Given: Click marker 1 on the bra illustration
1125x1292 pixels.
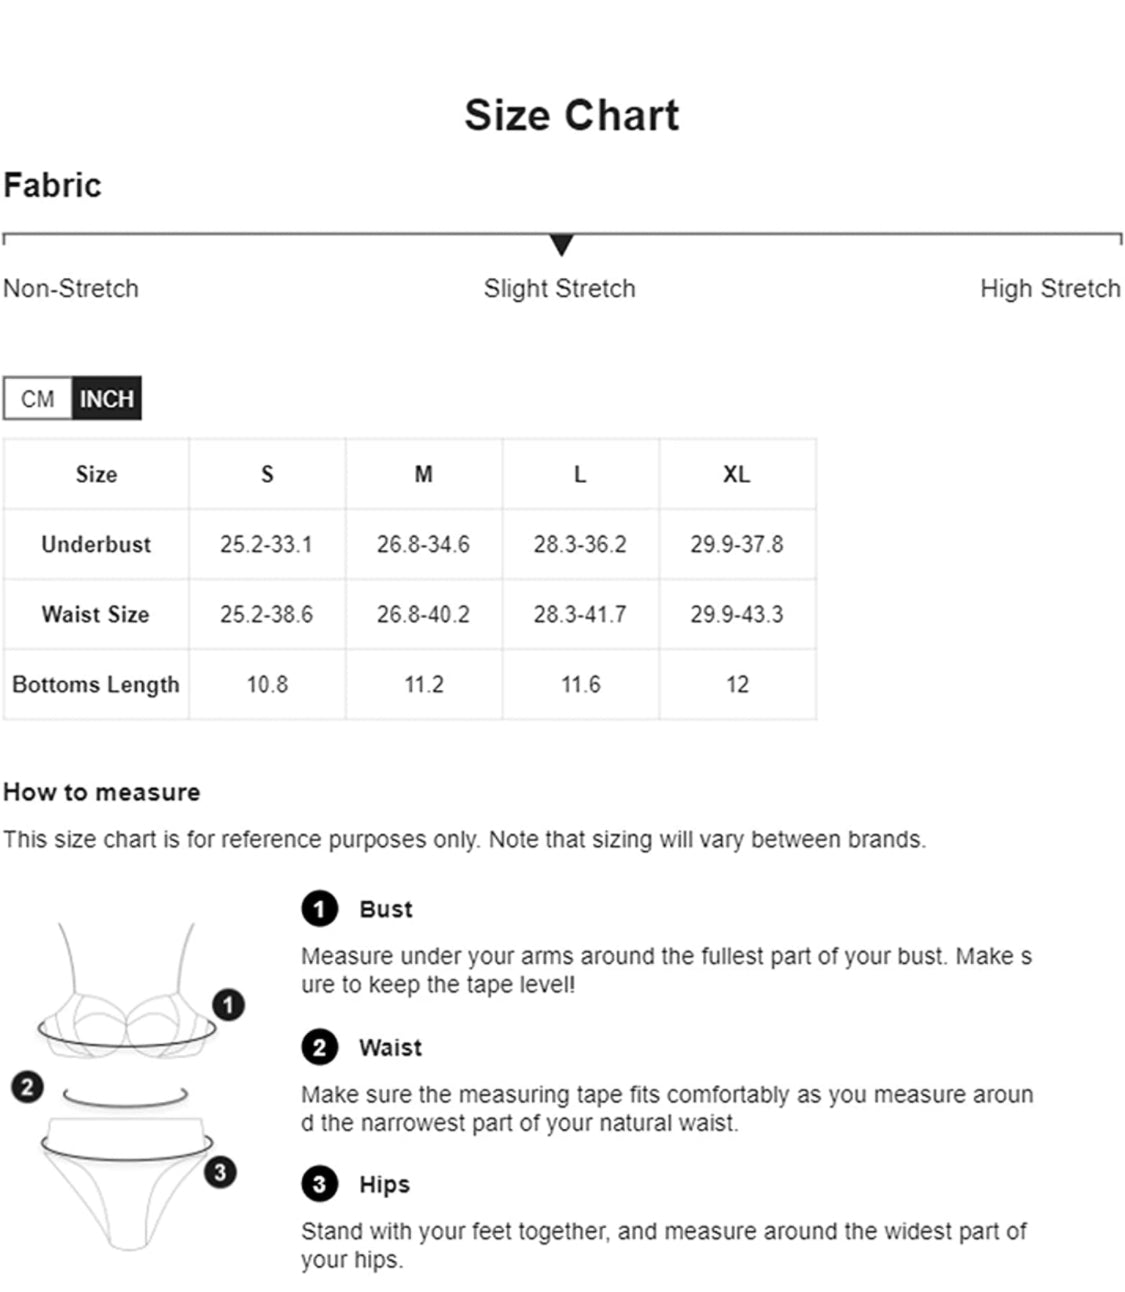Looking at the screenshot, I should coord(228,1005).
